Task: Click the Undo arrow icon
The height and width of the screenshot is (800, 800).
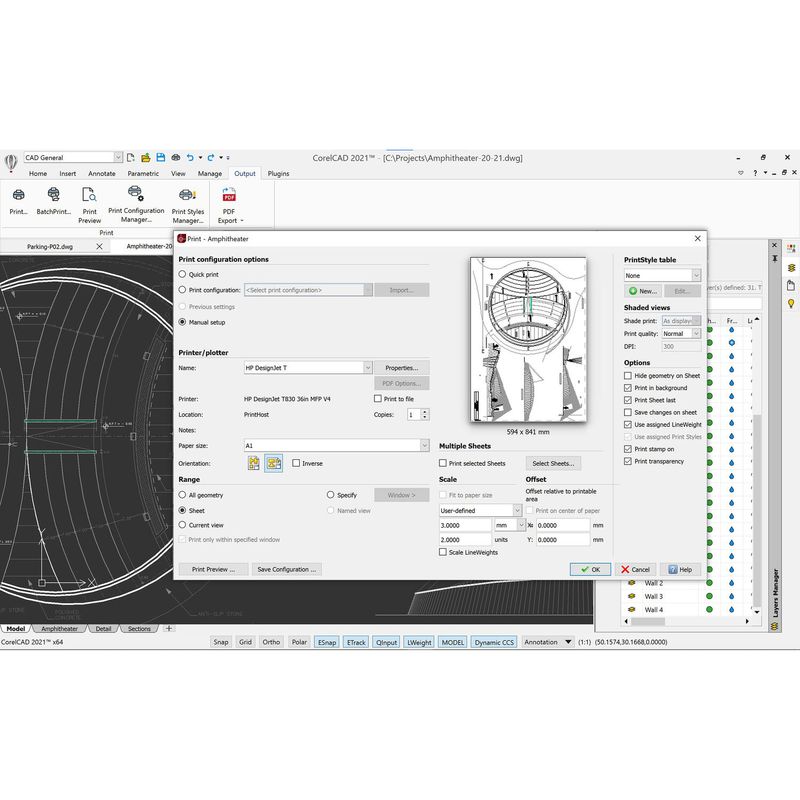Action: pyautogui.click(x=190, y=158)
